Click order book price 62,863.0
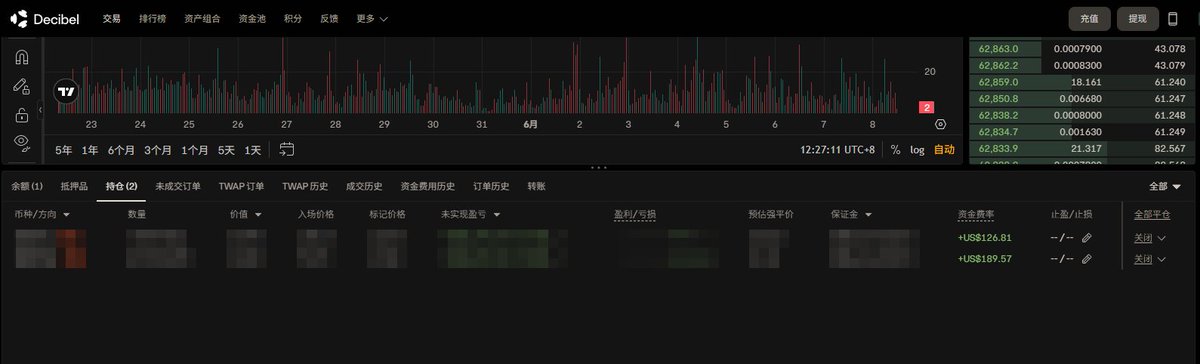1200x364 pixels. click(x=998, y=48)
